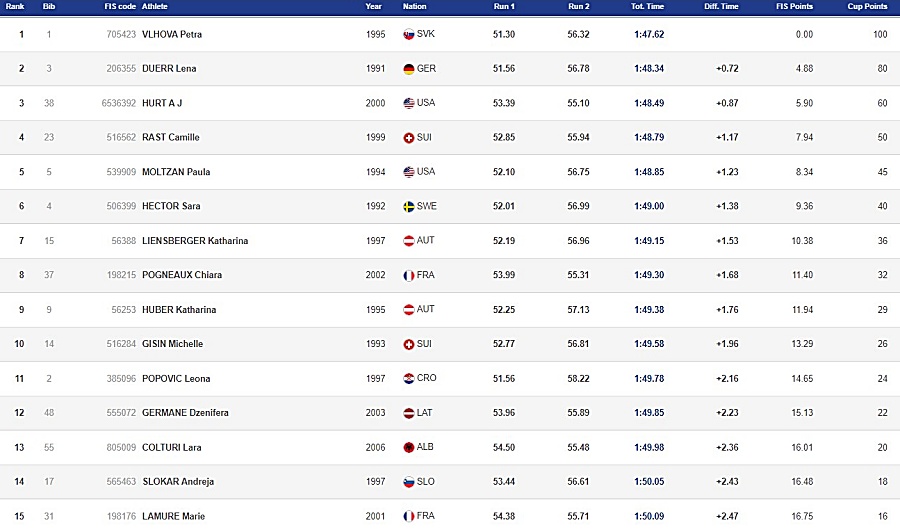The width and height of the screenshot is (900, 532).
Task: Click the Run 1 column header
Action: pos(504,6)
